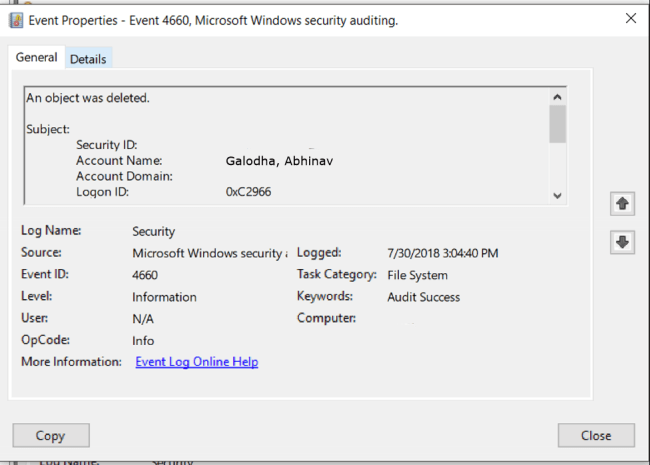Select the General tab
The image size is (650, 465).
coord(36,57)
